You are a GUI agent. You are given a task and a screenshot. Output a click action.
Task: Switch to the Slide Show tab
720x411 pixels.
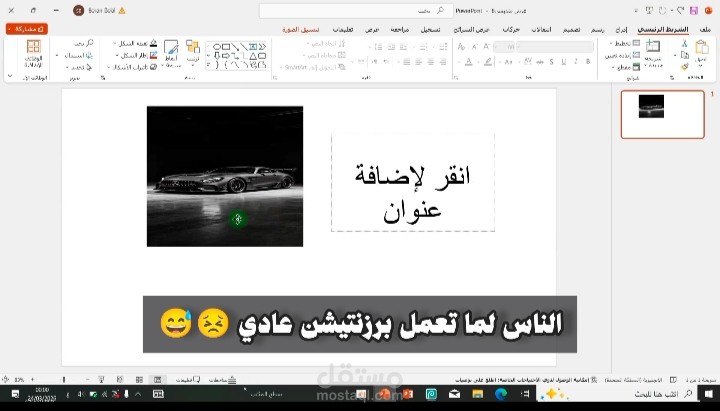pos(472,29)
